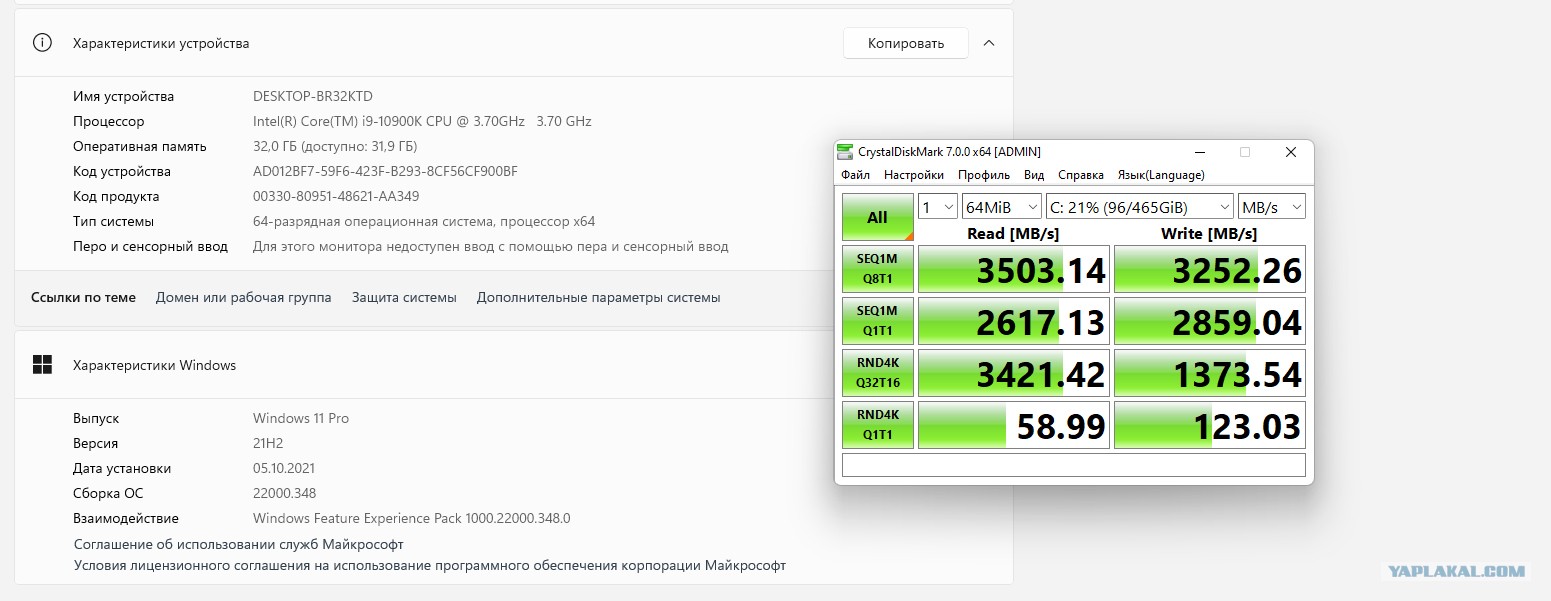
Task: Run the SEQ1M Q8T1 test
Action: (x=877, y=270)
